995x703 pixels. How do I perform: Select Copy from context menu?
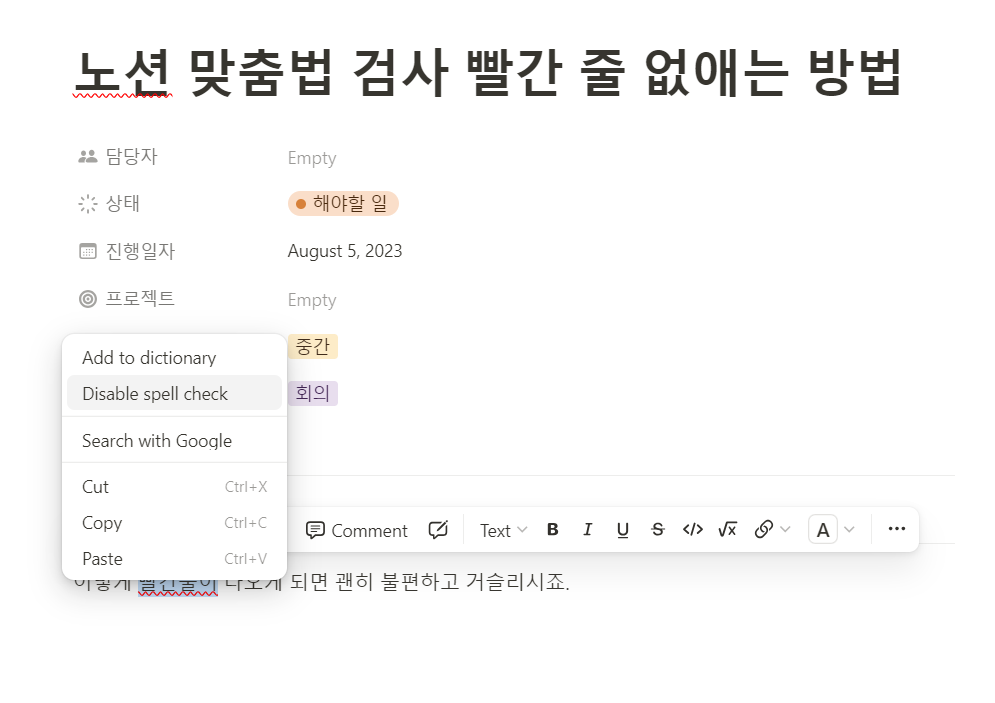coord(175,523)
